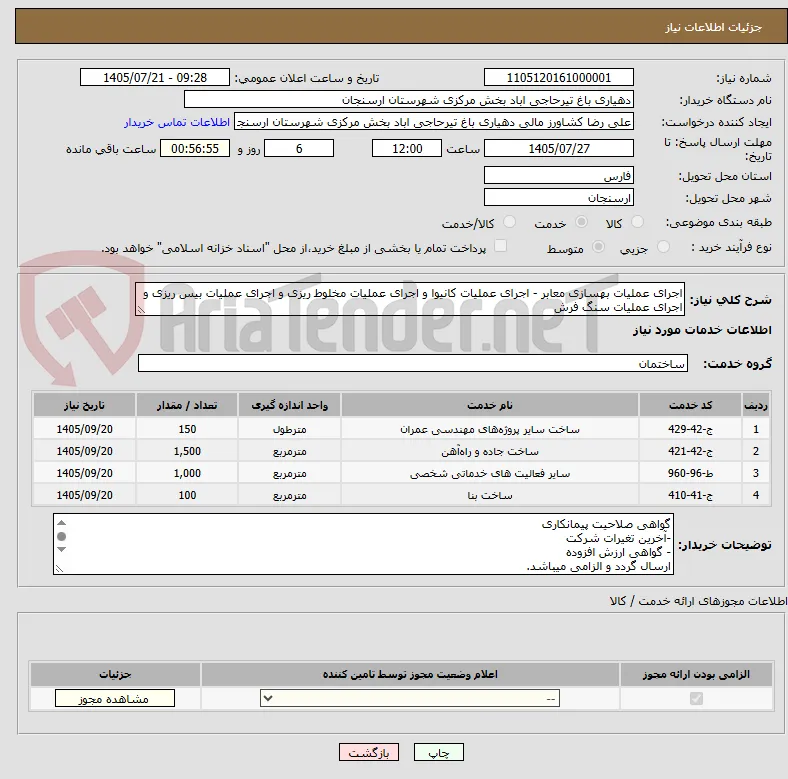The width and height of the screenshot is (788, 779).
Task: Click the تاریخ نیاز column header
Action: (84, 405)
